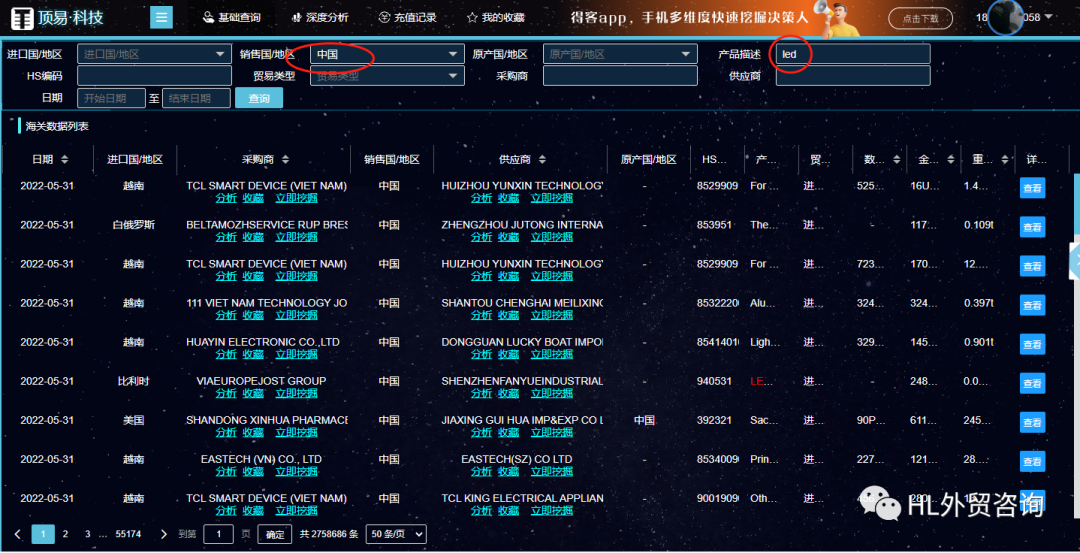Open 基础查询 tab
This screenshot has width=1080, height=553.
(231, 17)
